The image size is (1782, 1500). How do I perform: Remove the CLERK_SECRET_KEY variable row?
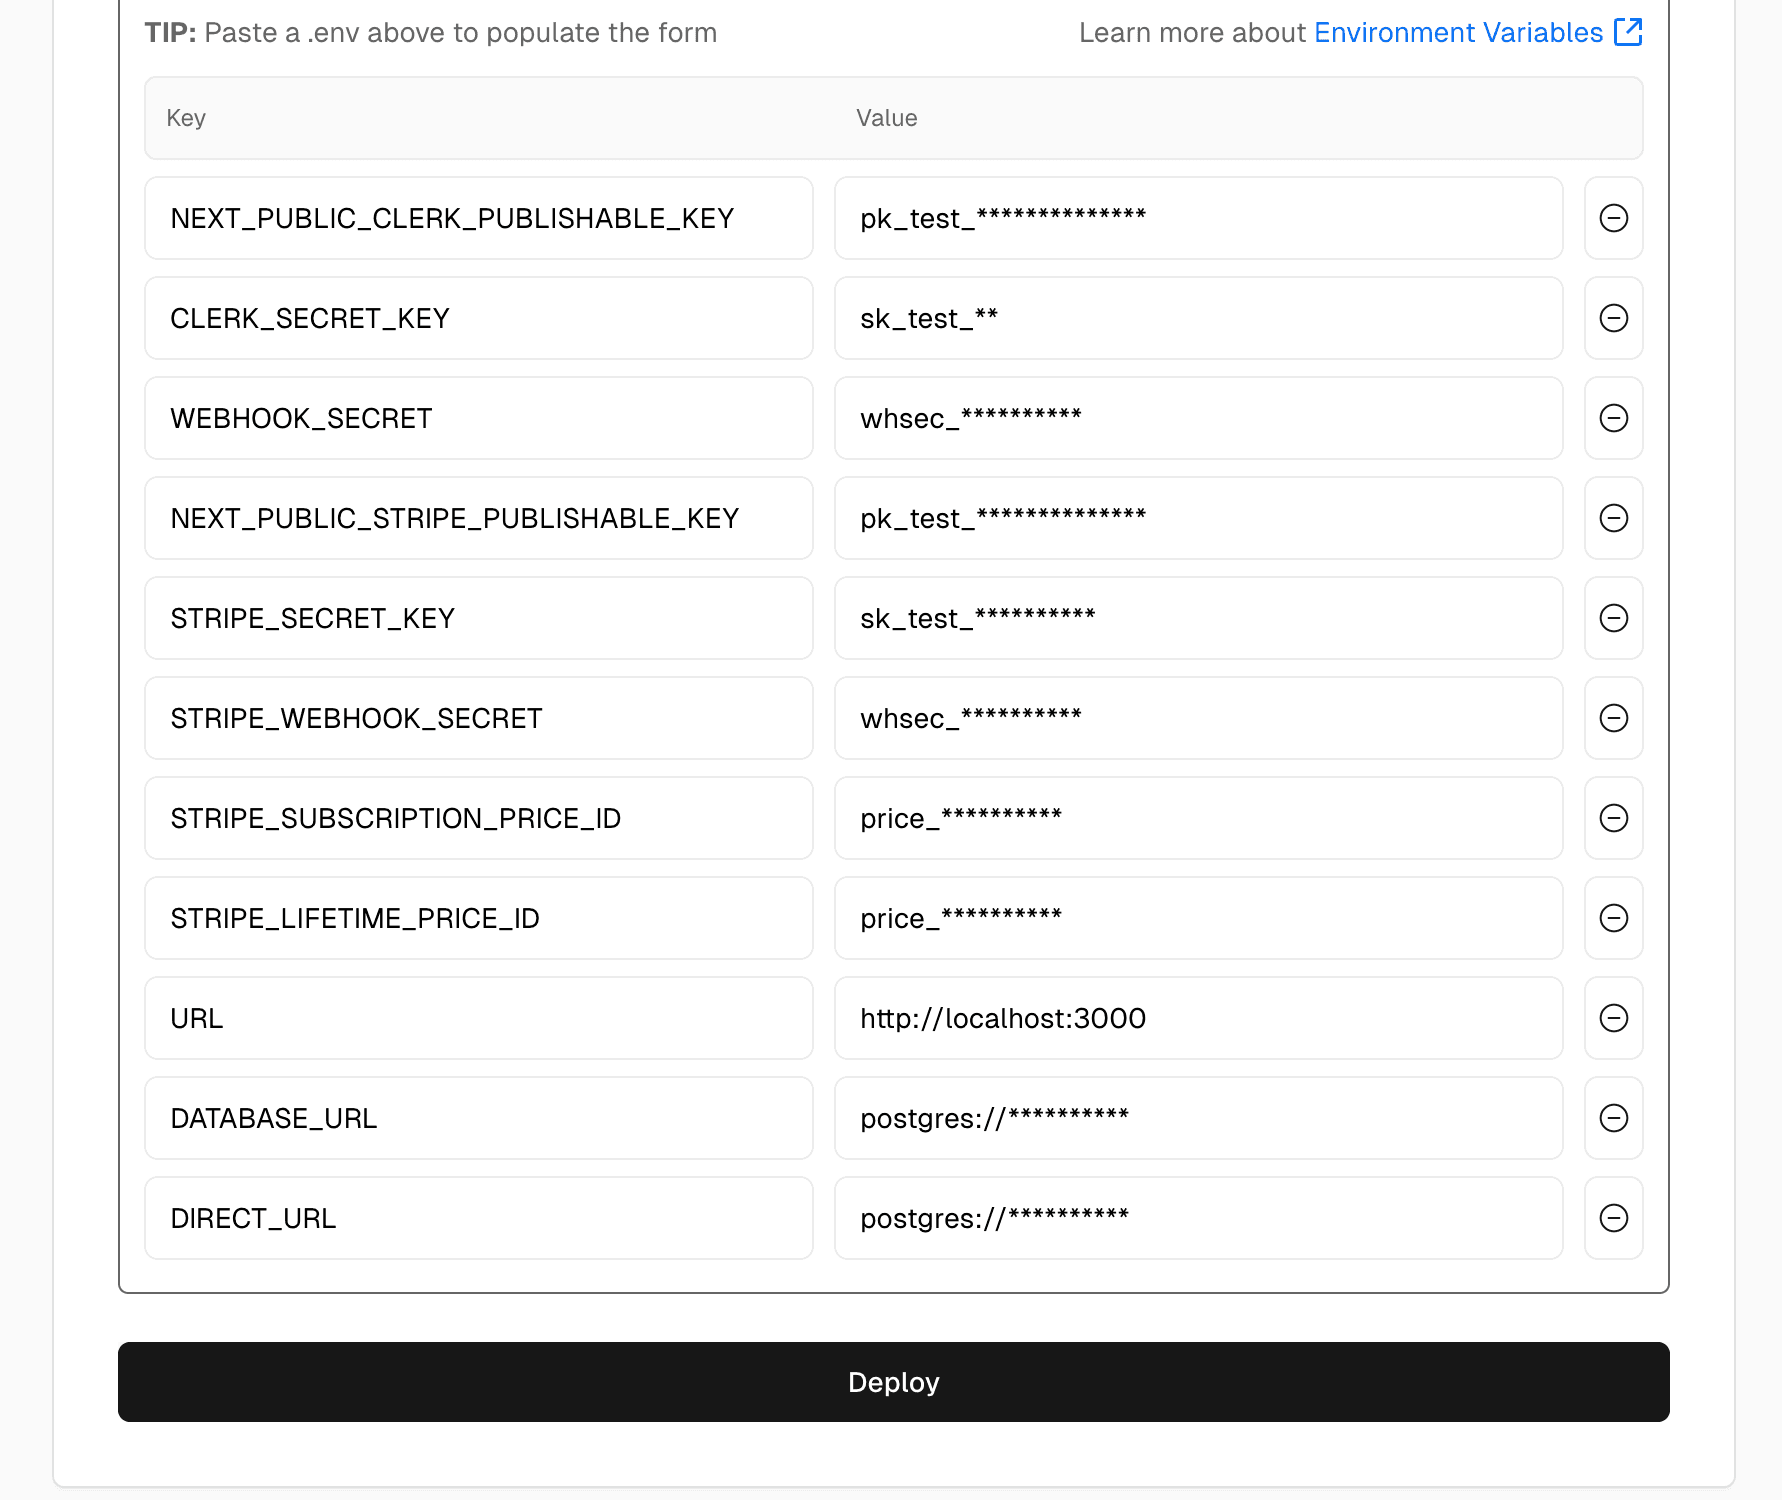pyautogui.click(x=1613, y=318)
